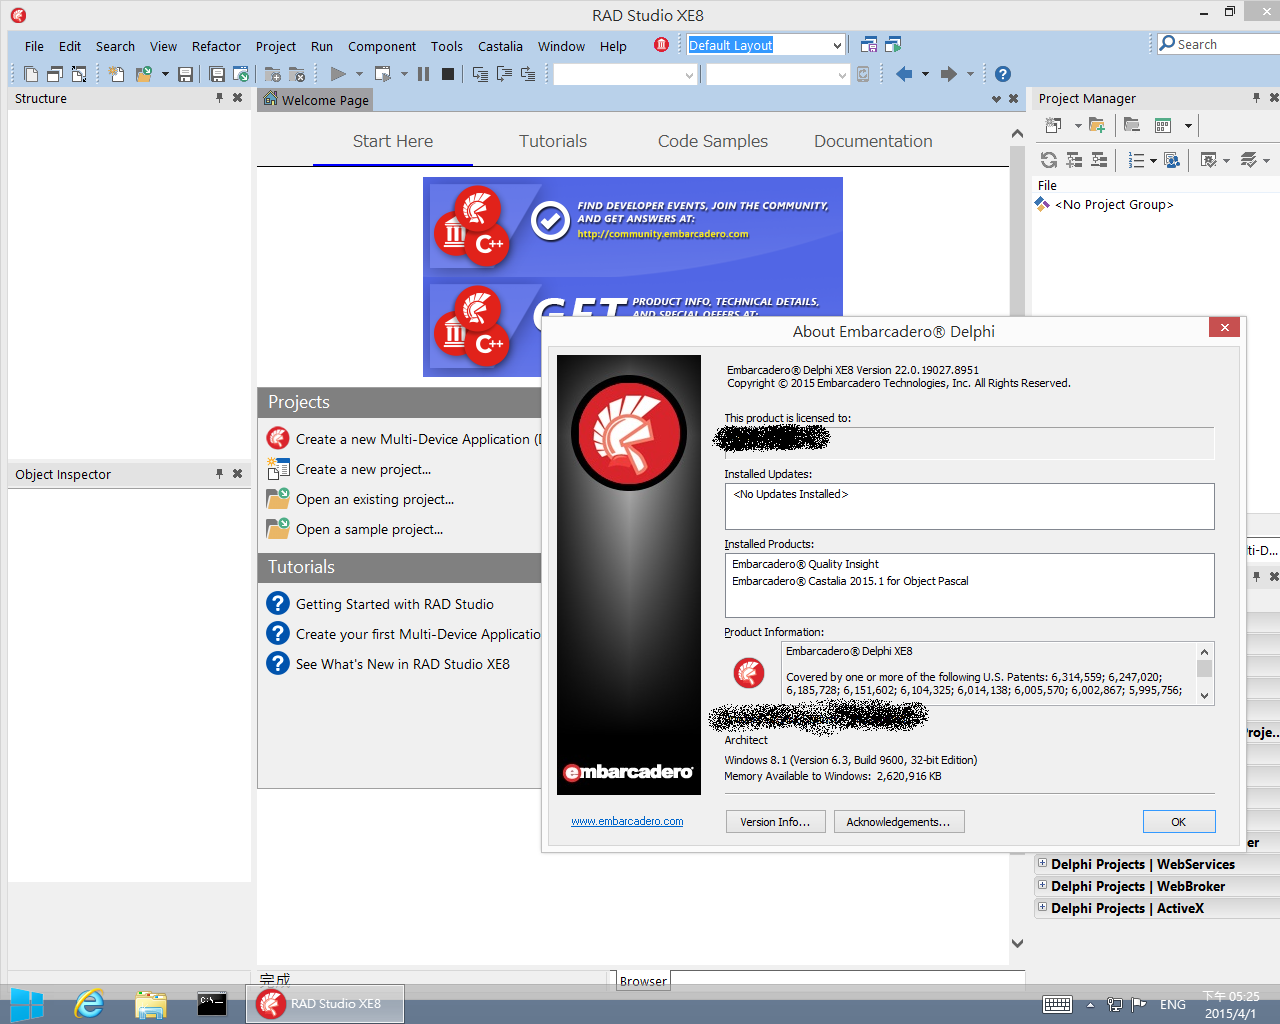Click See What's New in RAD Studio XE8
The height and width of the screenshot is (1024, 1280).
click(x=402, y=664)
